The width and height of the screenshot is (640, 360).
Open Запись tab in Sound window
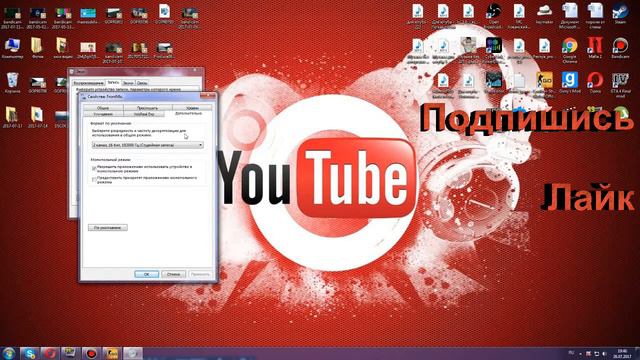[x=113, y=82]
